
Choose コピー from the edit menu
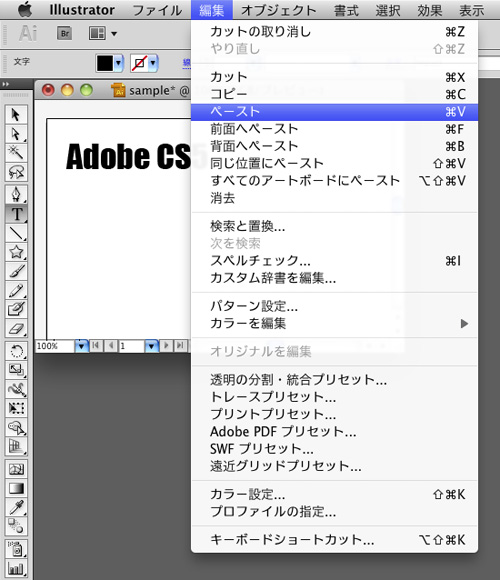[x=334, y=94]
